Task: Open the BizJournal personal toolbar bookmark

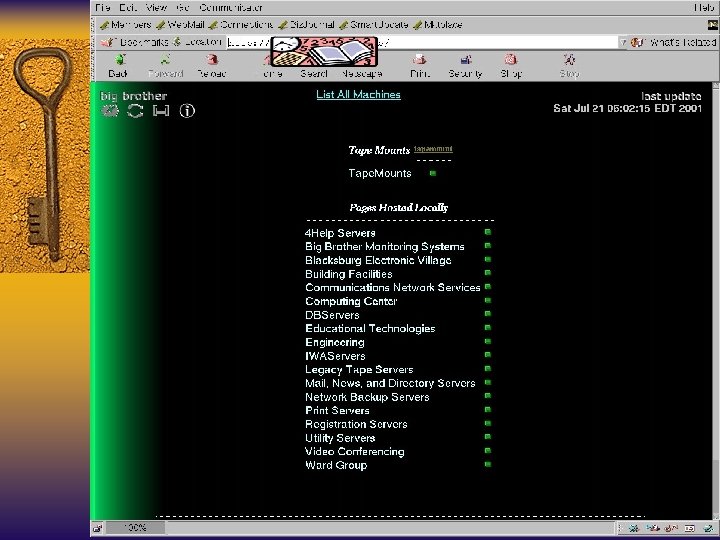Action: point(307,25)
